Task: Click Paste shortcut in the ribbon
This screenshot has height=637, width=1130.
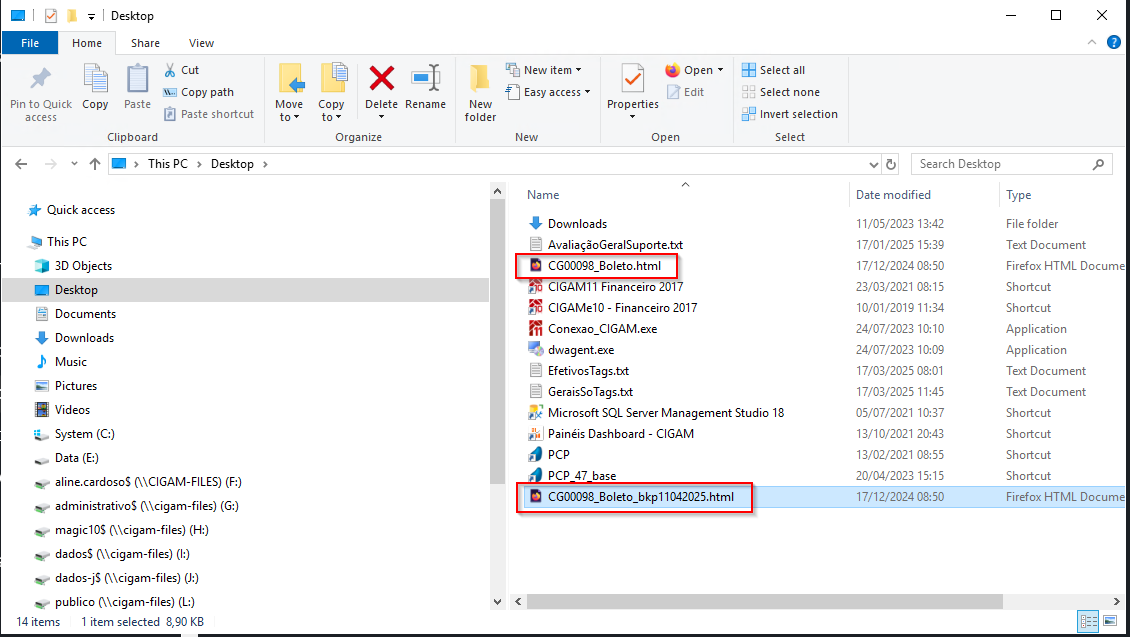Action: click(x=209, y=114)
